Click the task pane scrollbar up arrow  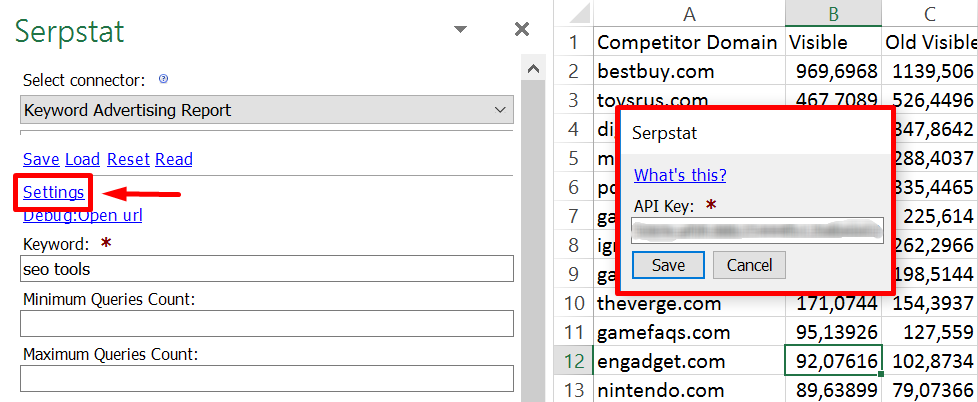click(533, 69)
